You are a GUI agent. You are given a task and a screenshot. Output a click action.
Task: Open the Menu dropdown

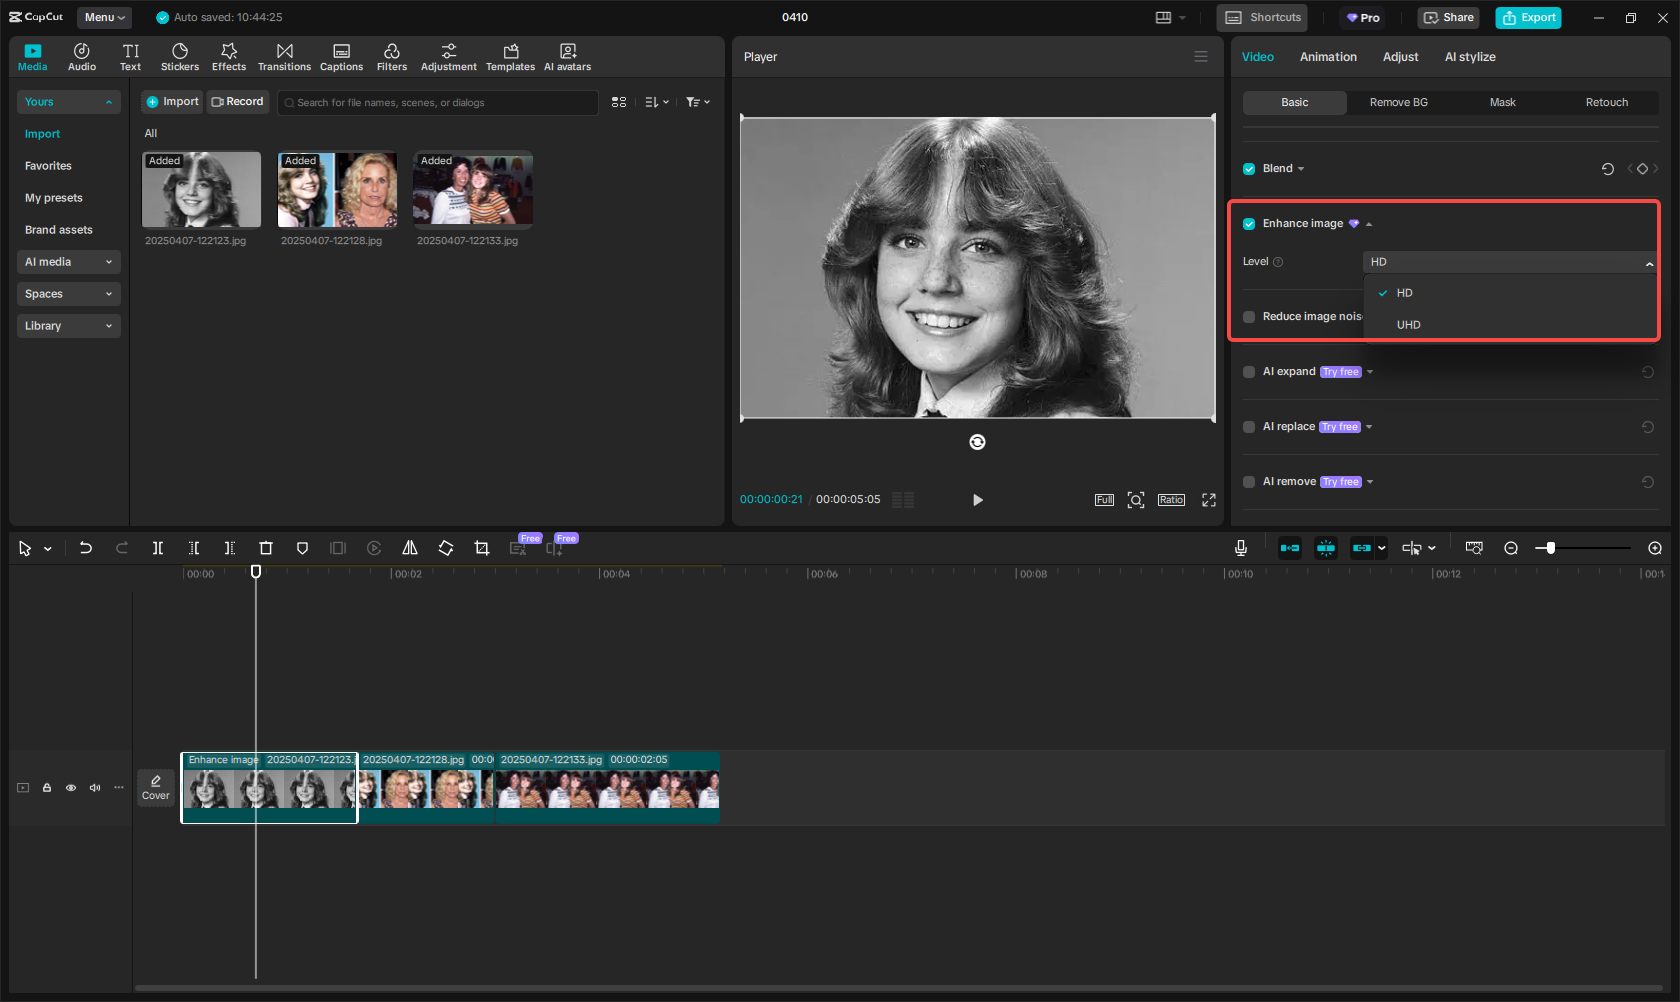[x=105, y=17]
